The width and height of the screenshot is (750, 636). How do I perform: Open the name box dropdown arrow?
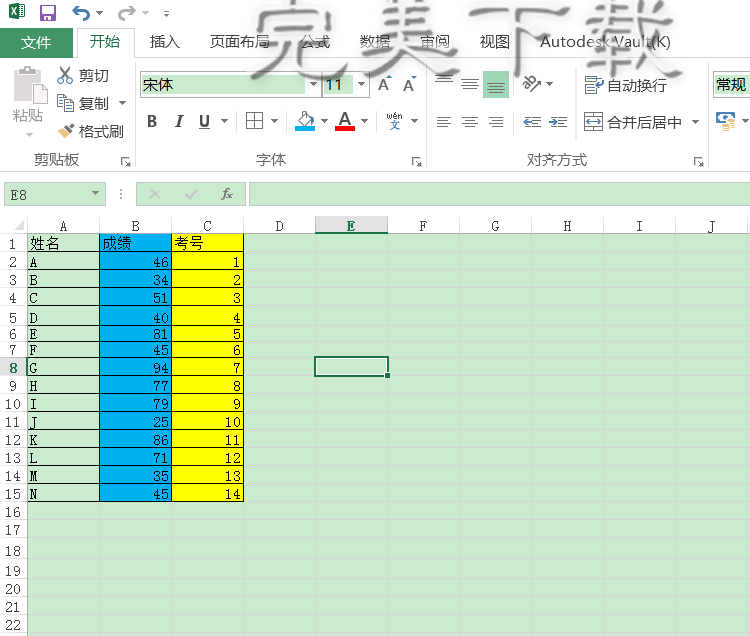click(96, 194)
